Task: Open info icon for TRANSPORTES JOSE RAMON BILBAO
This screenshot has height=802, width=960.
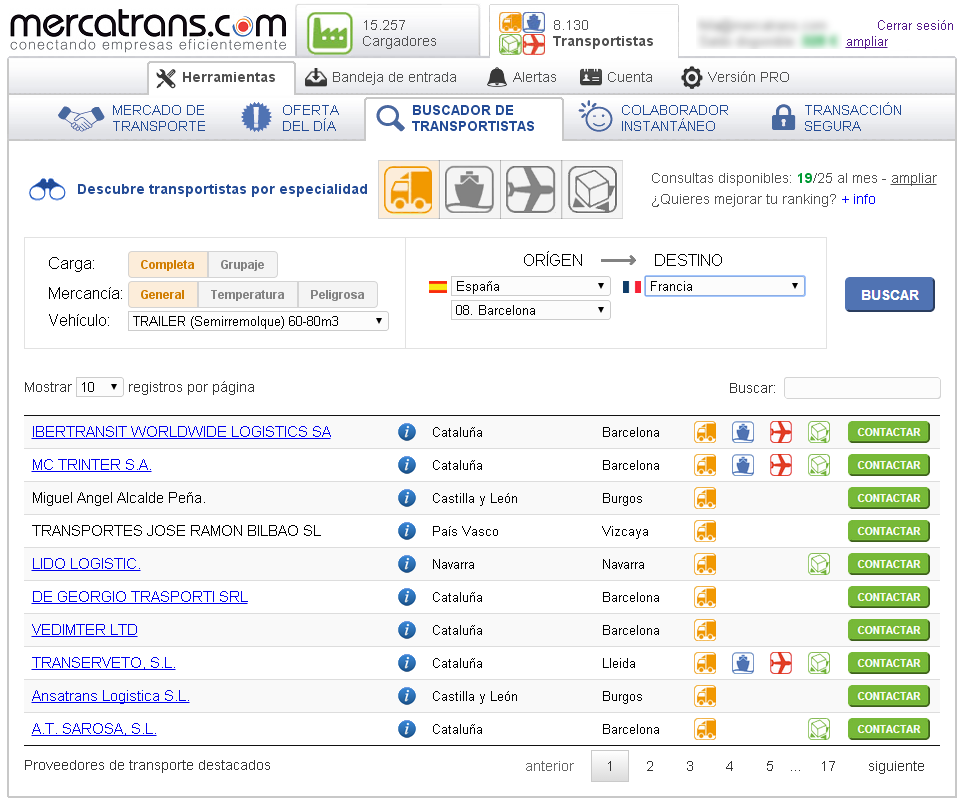Action: pyautogui.click(x=407, y=531)
